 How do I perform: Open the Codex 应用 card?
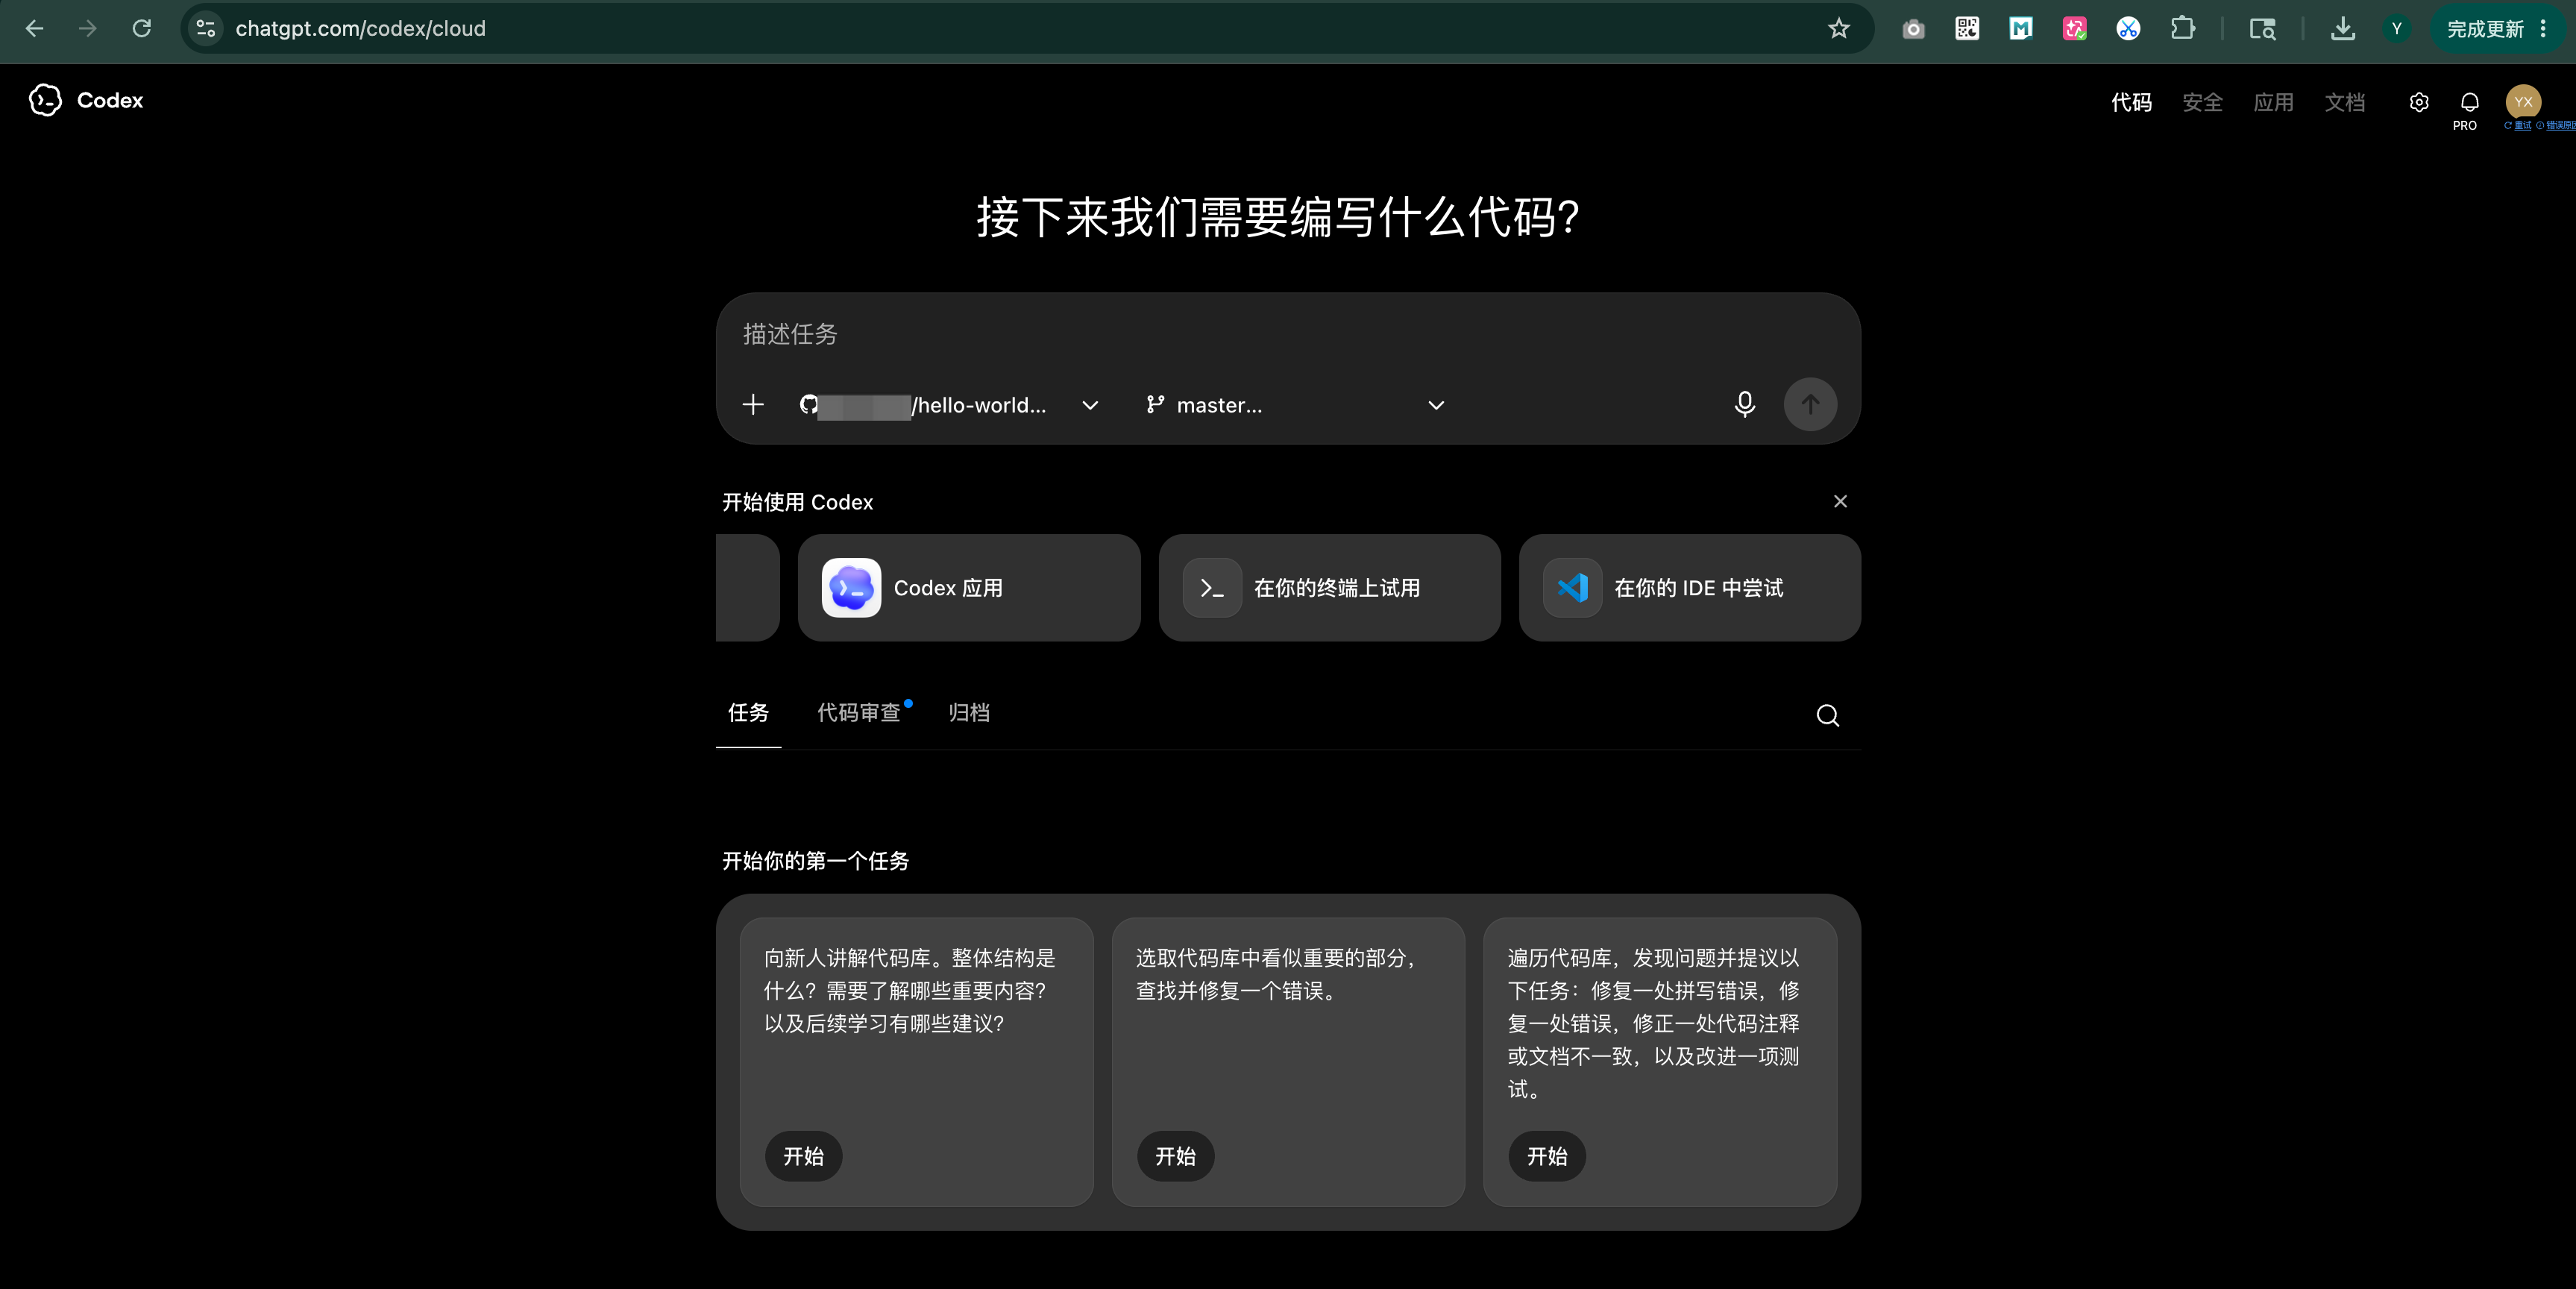point(969,588)
